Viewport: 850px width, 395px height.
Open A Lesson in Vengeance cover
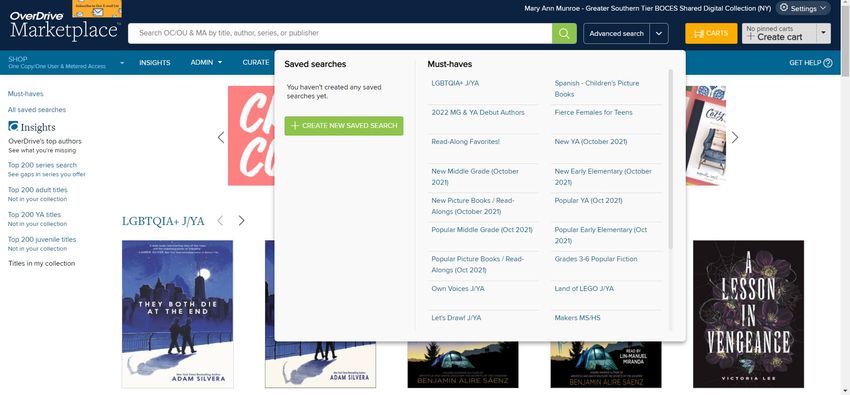[x=748, y=314]
